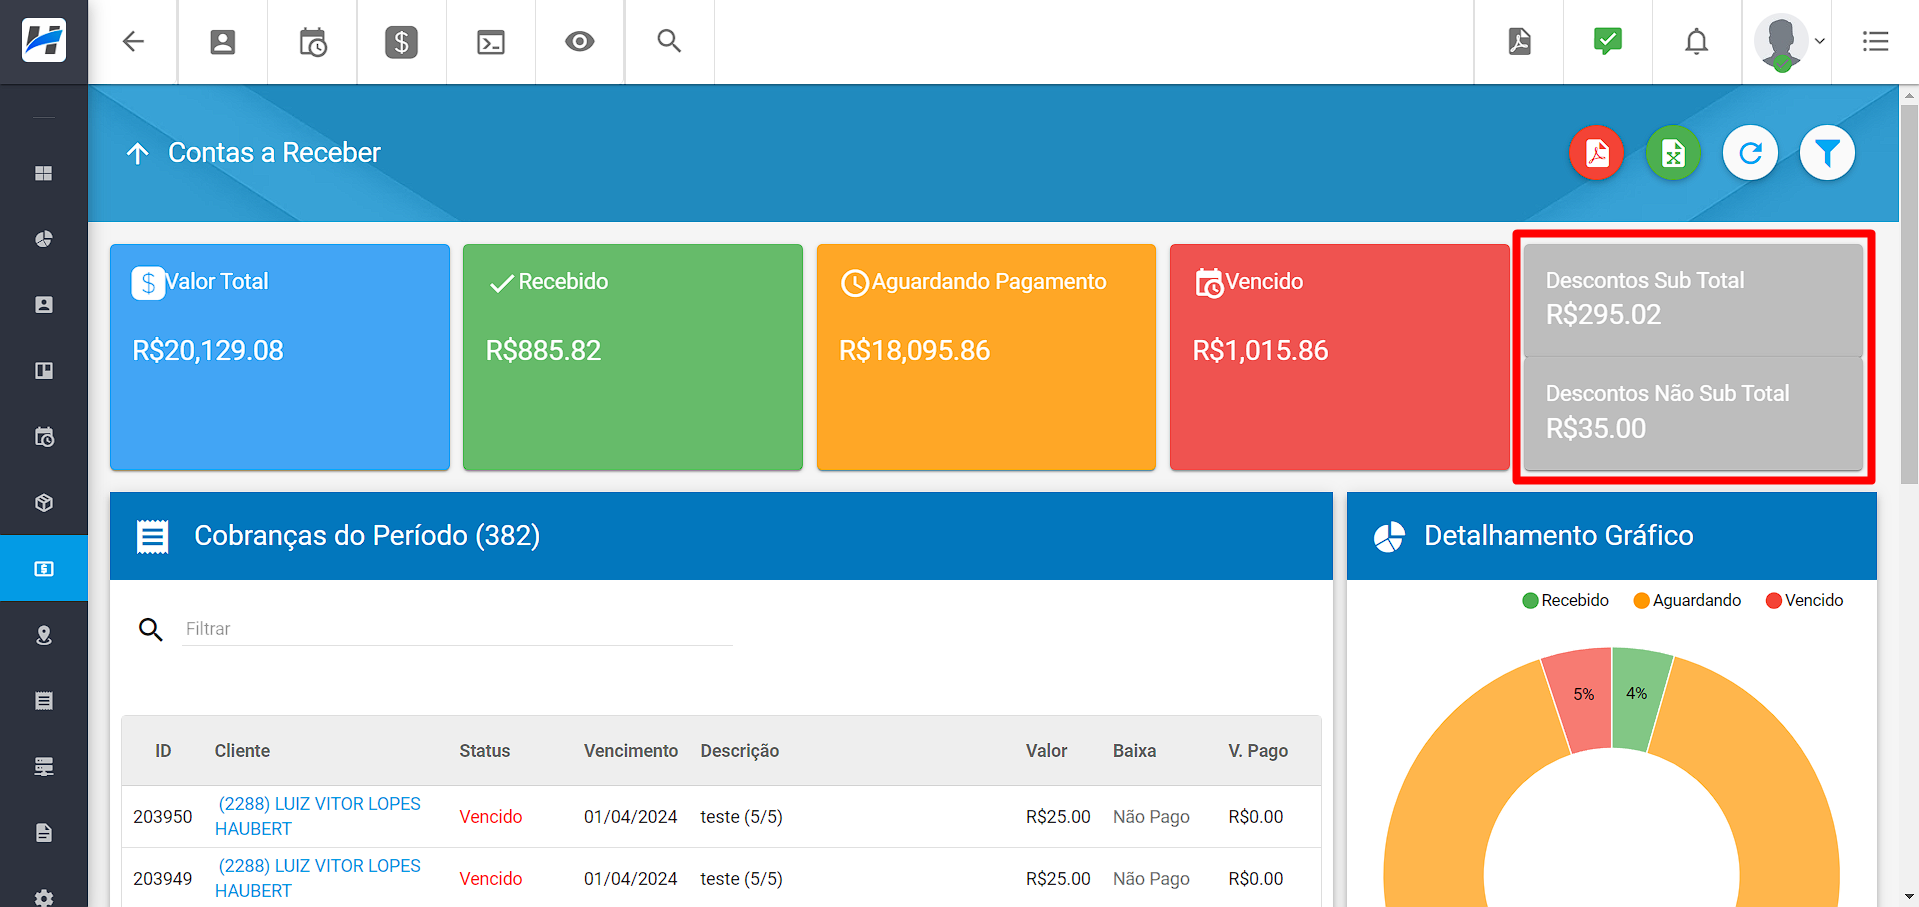Export to Excel with green round button
Screen dimensions: 1919x907
(1674, 153)
